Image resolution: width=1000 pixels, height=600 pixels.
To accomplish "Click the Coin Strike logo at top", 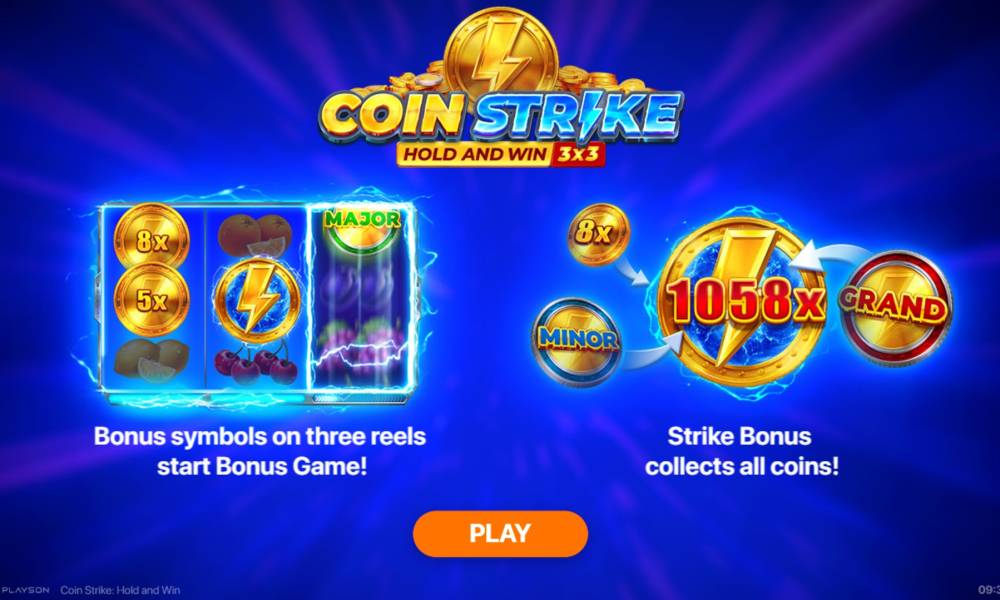I will (501, 117).
